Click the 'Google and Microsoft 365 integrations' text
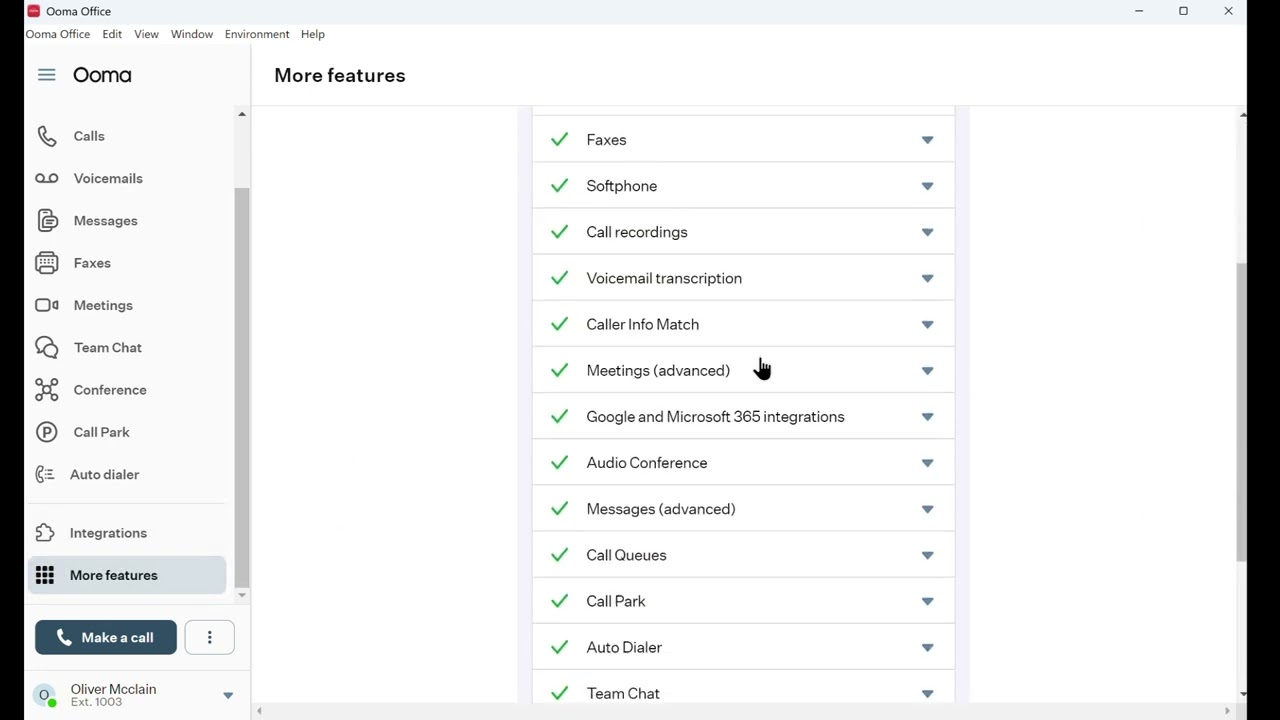 coord(715,417)
